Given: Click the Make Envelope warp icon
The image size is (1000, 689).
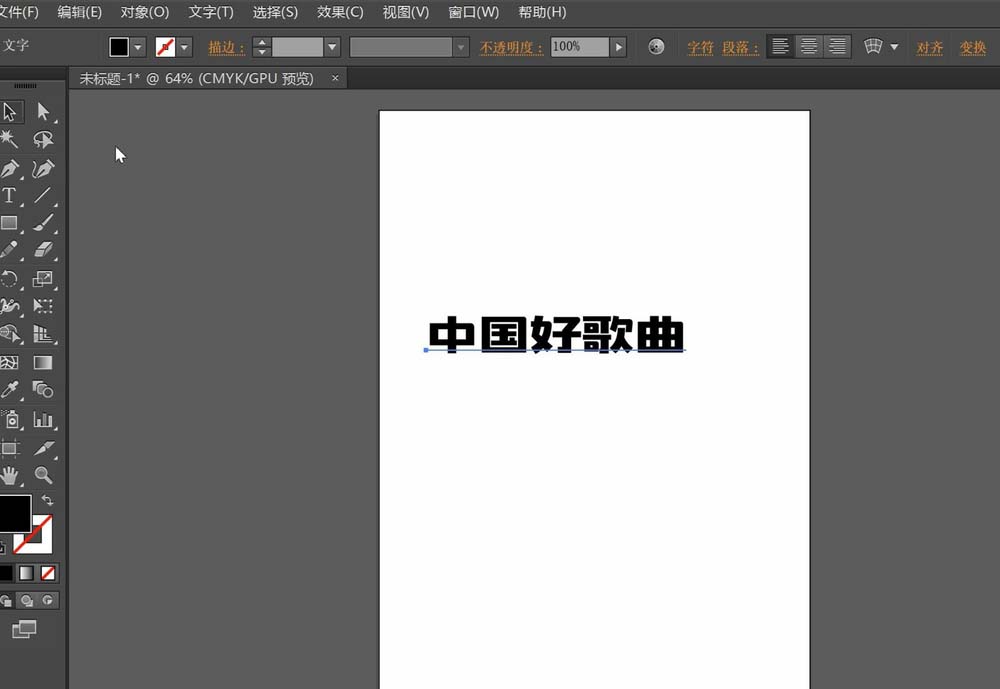Looking at the screenshot, I should (873, 47).
